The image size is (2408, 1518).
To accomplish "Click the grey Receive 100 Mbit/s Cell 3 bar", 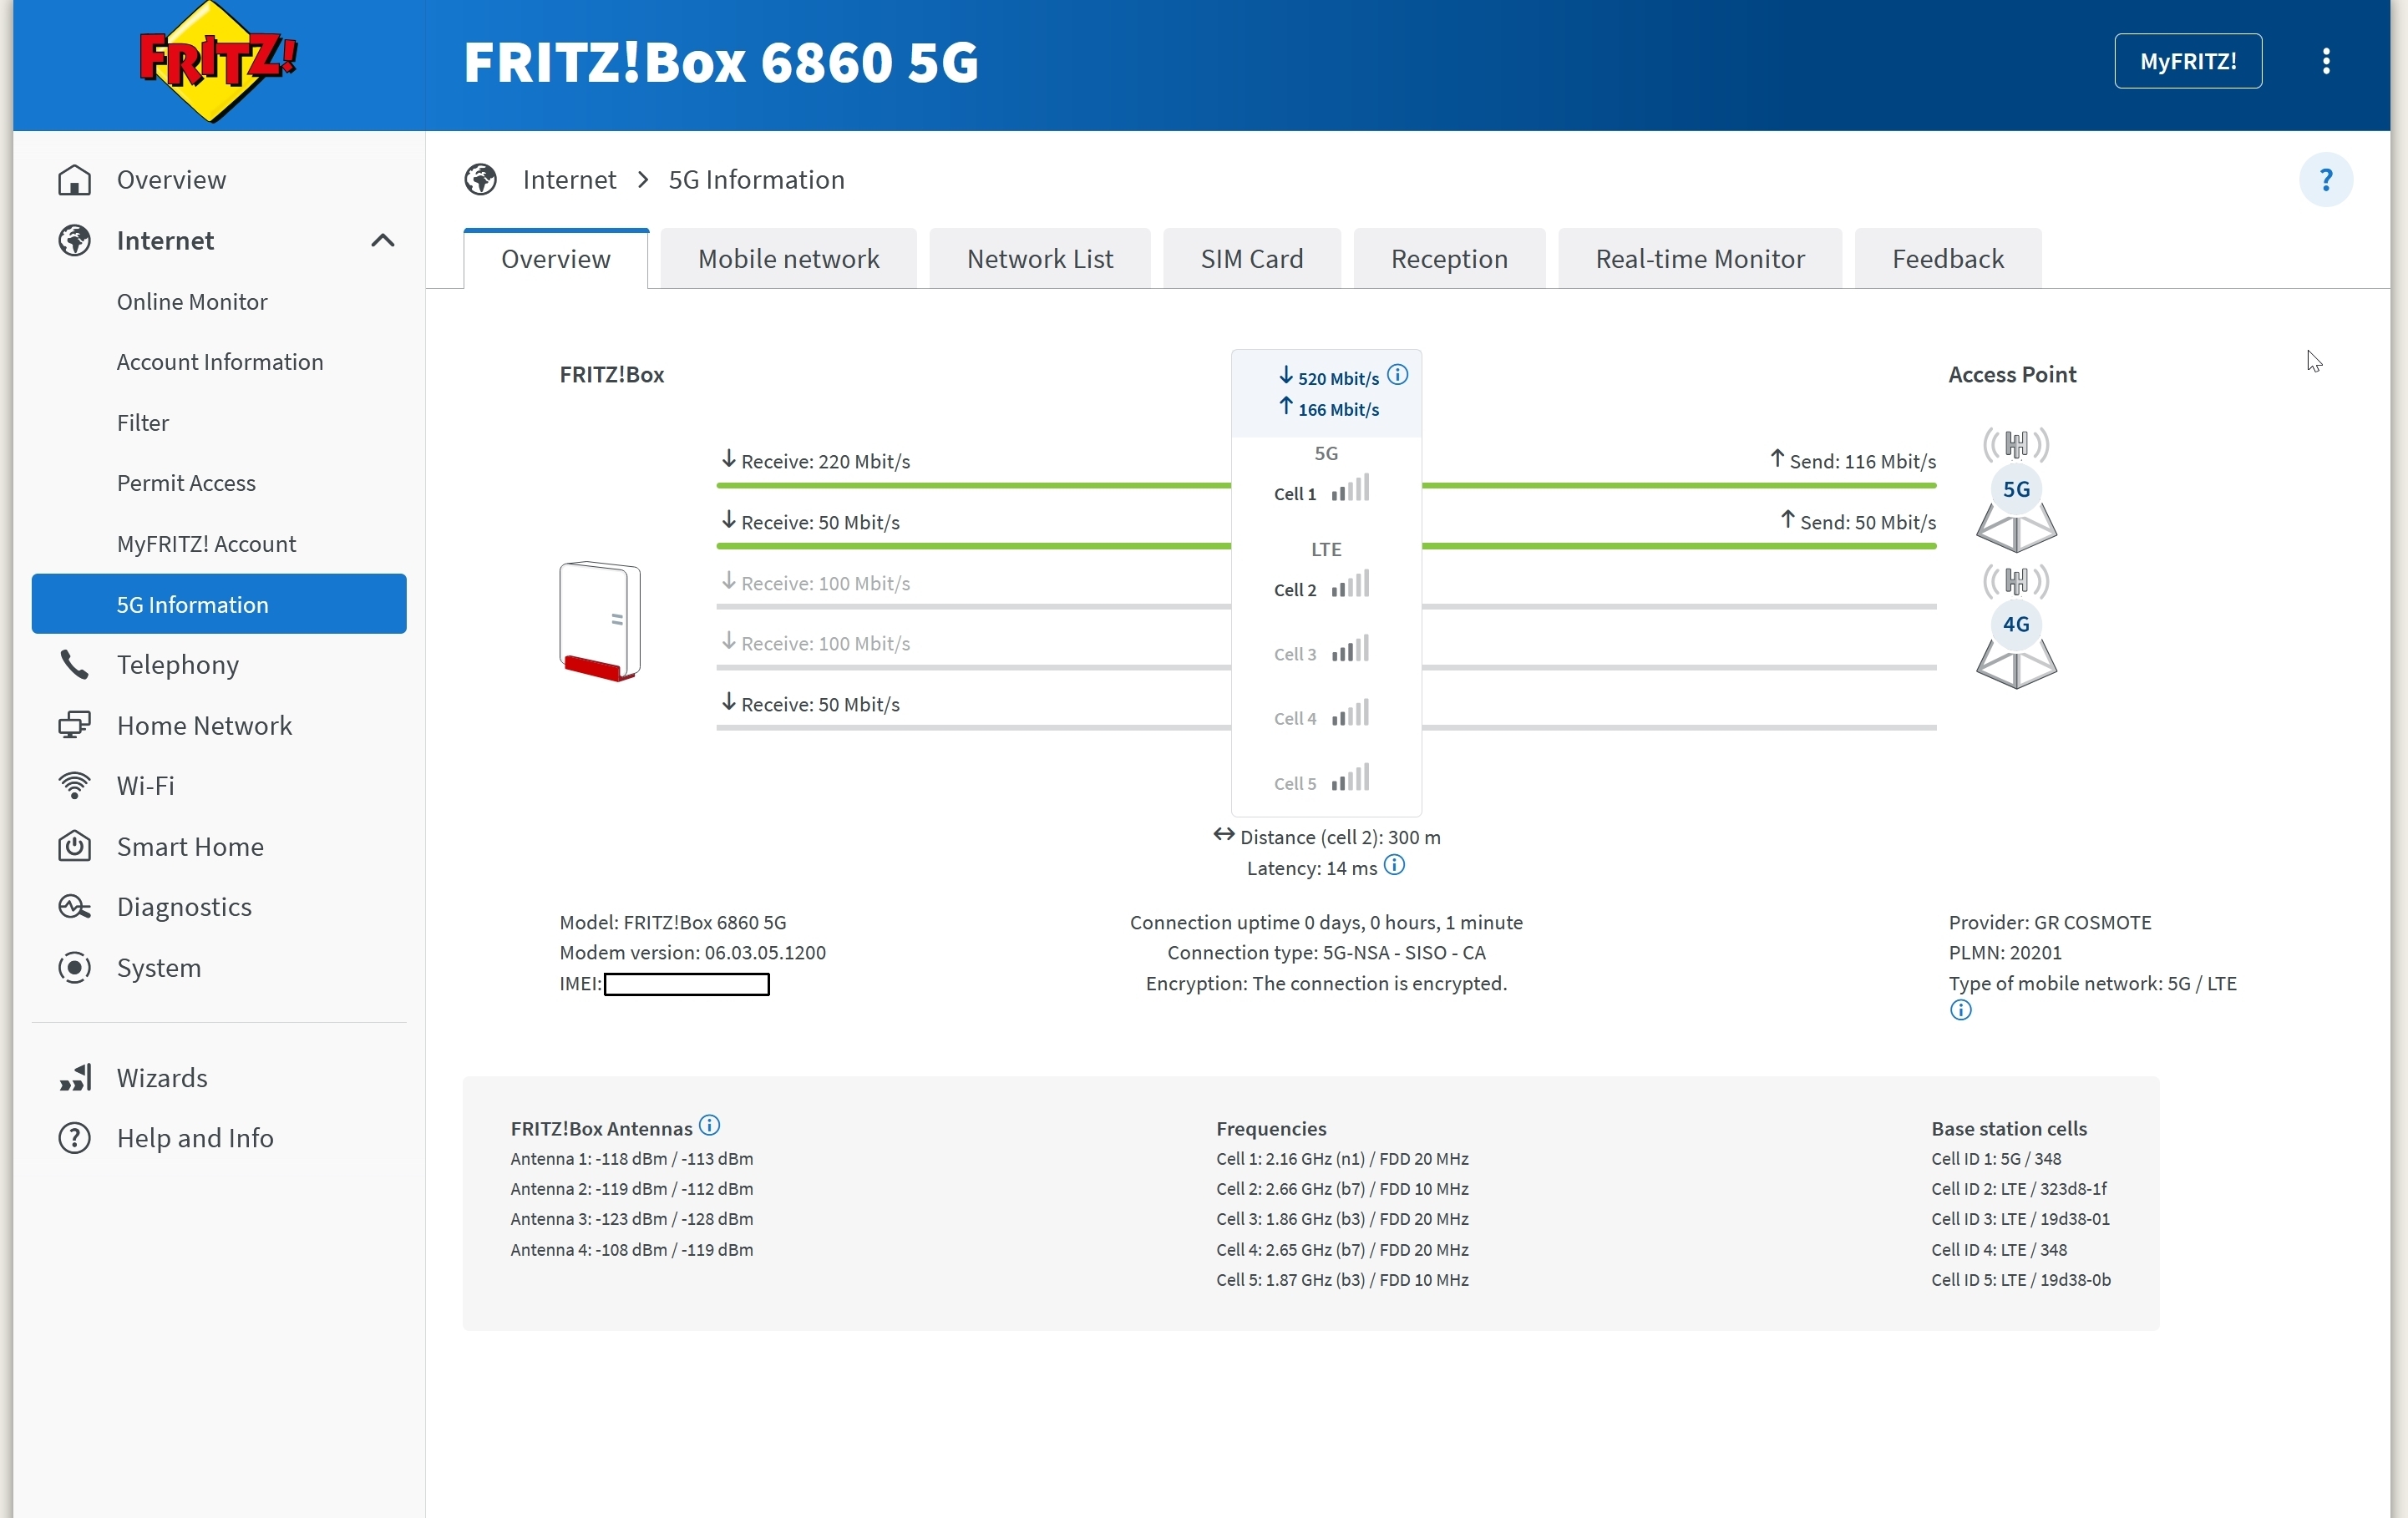I will pyautogui.click(x=973, y=606).
